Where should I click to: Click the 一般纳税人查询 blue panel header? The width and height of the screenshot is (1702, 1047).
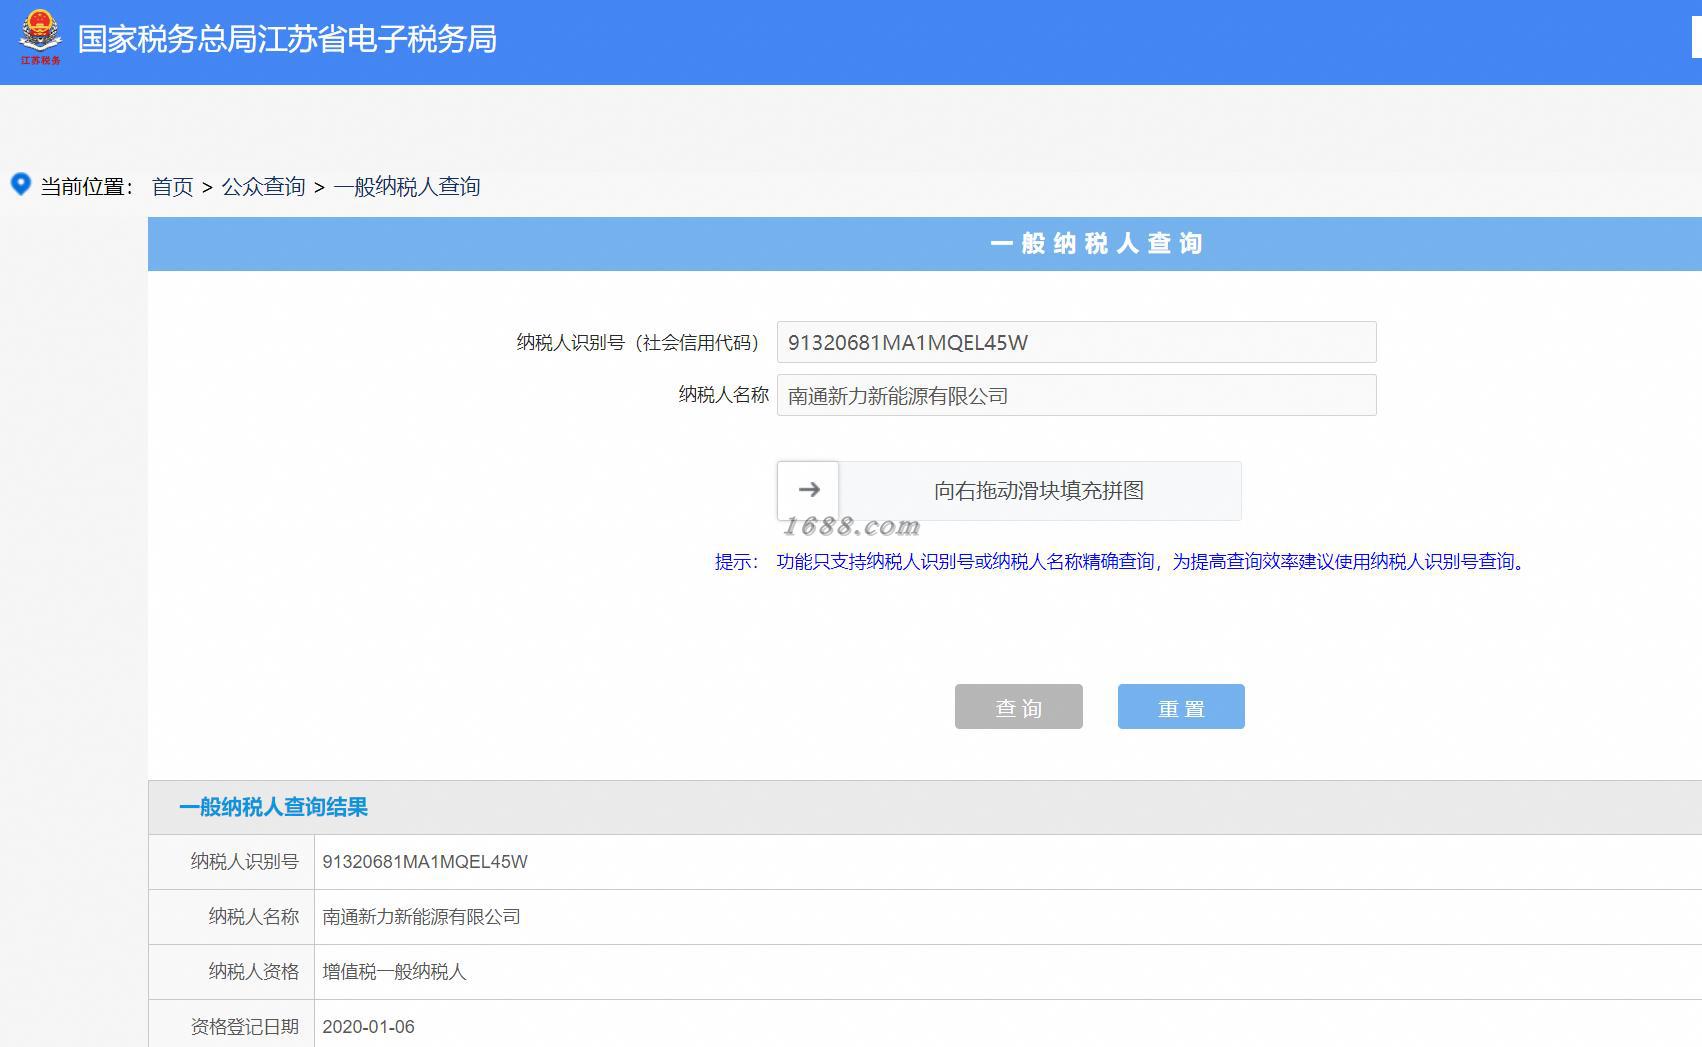[925, 244]
